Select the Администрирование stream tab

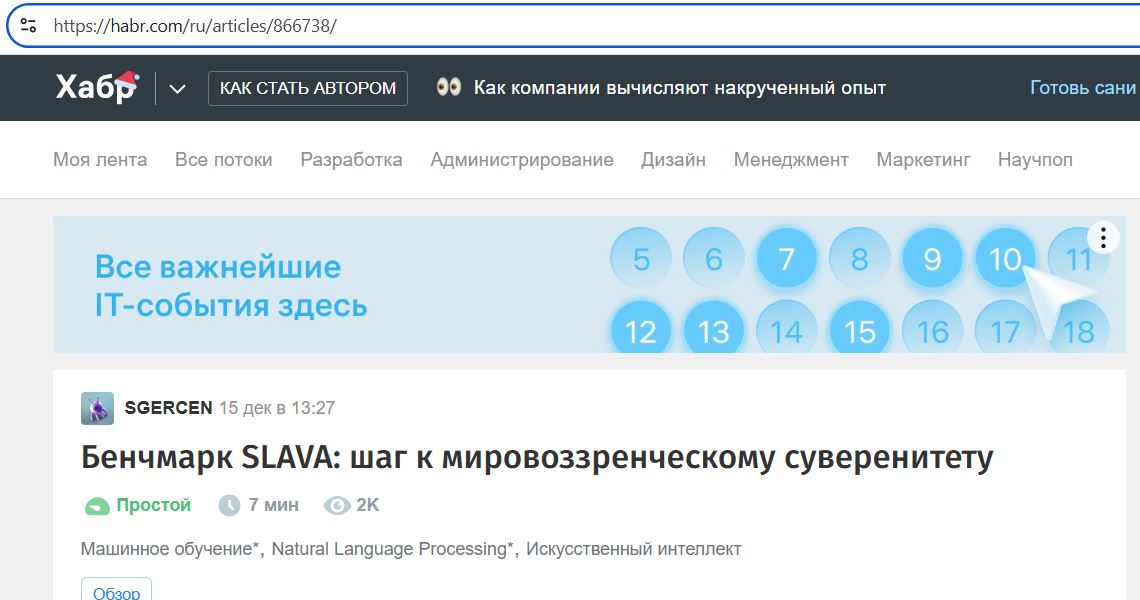pyautogui.click(x=522, y=159)
